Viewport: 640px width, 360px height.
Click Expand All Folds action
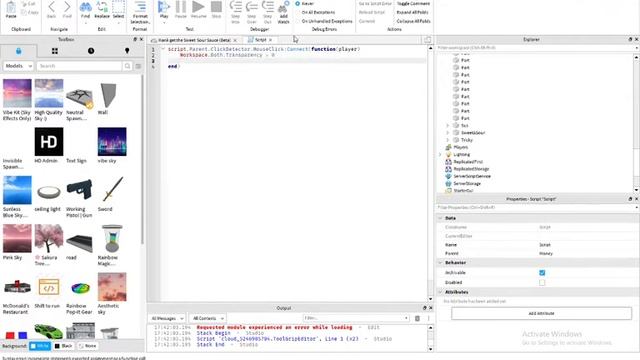(x=412, y=12)
